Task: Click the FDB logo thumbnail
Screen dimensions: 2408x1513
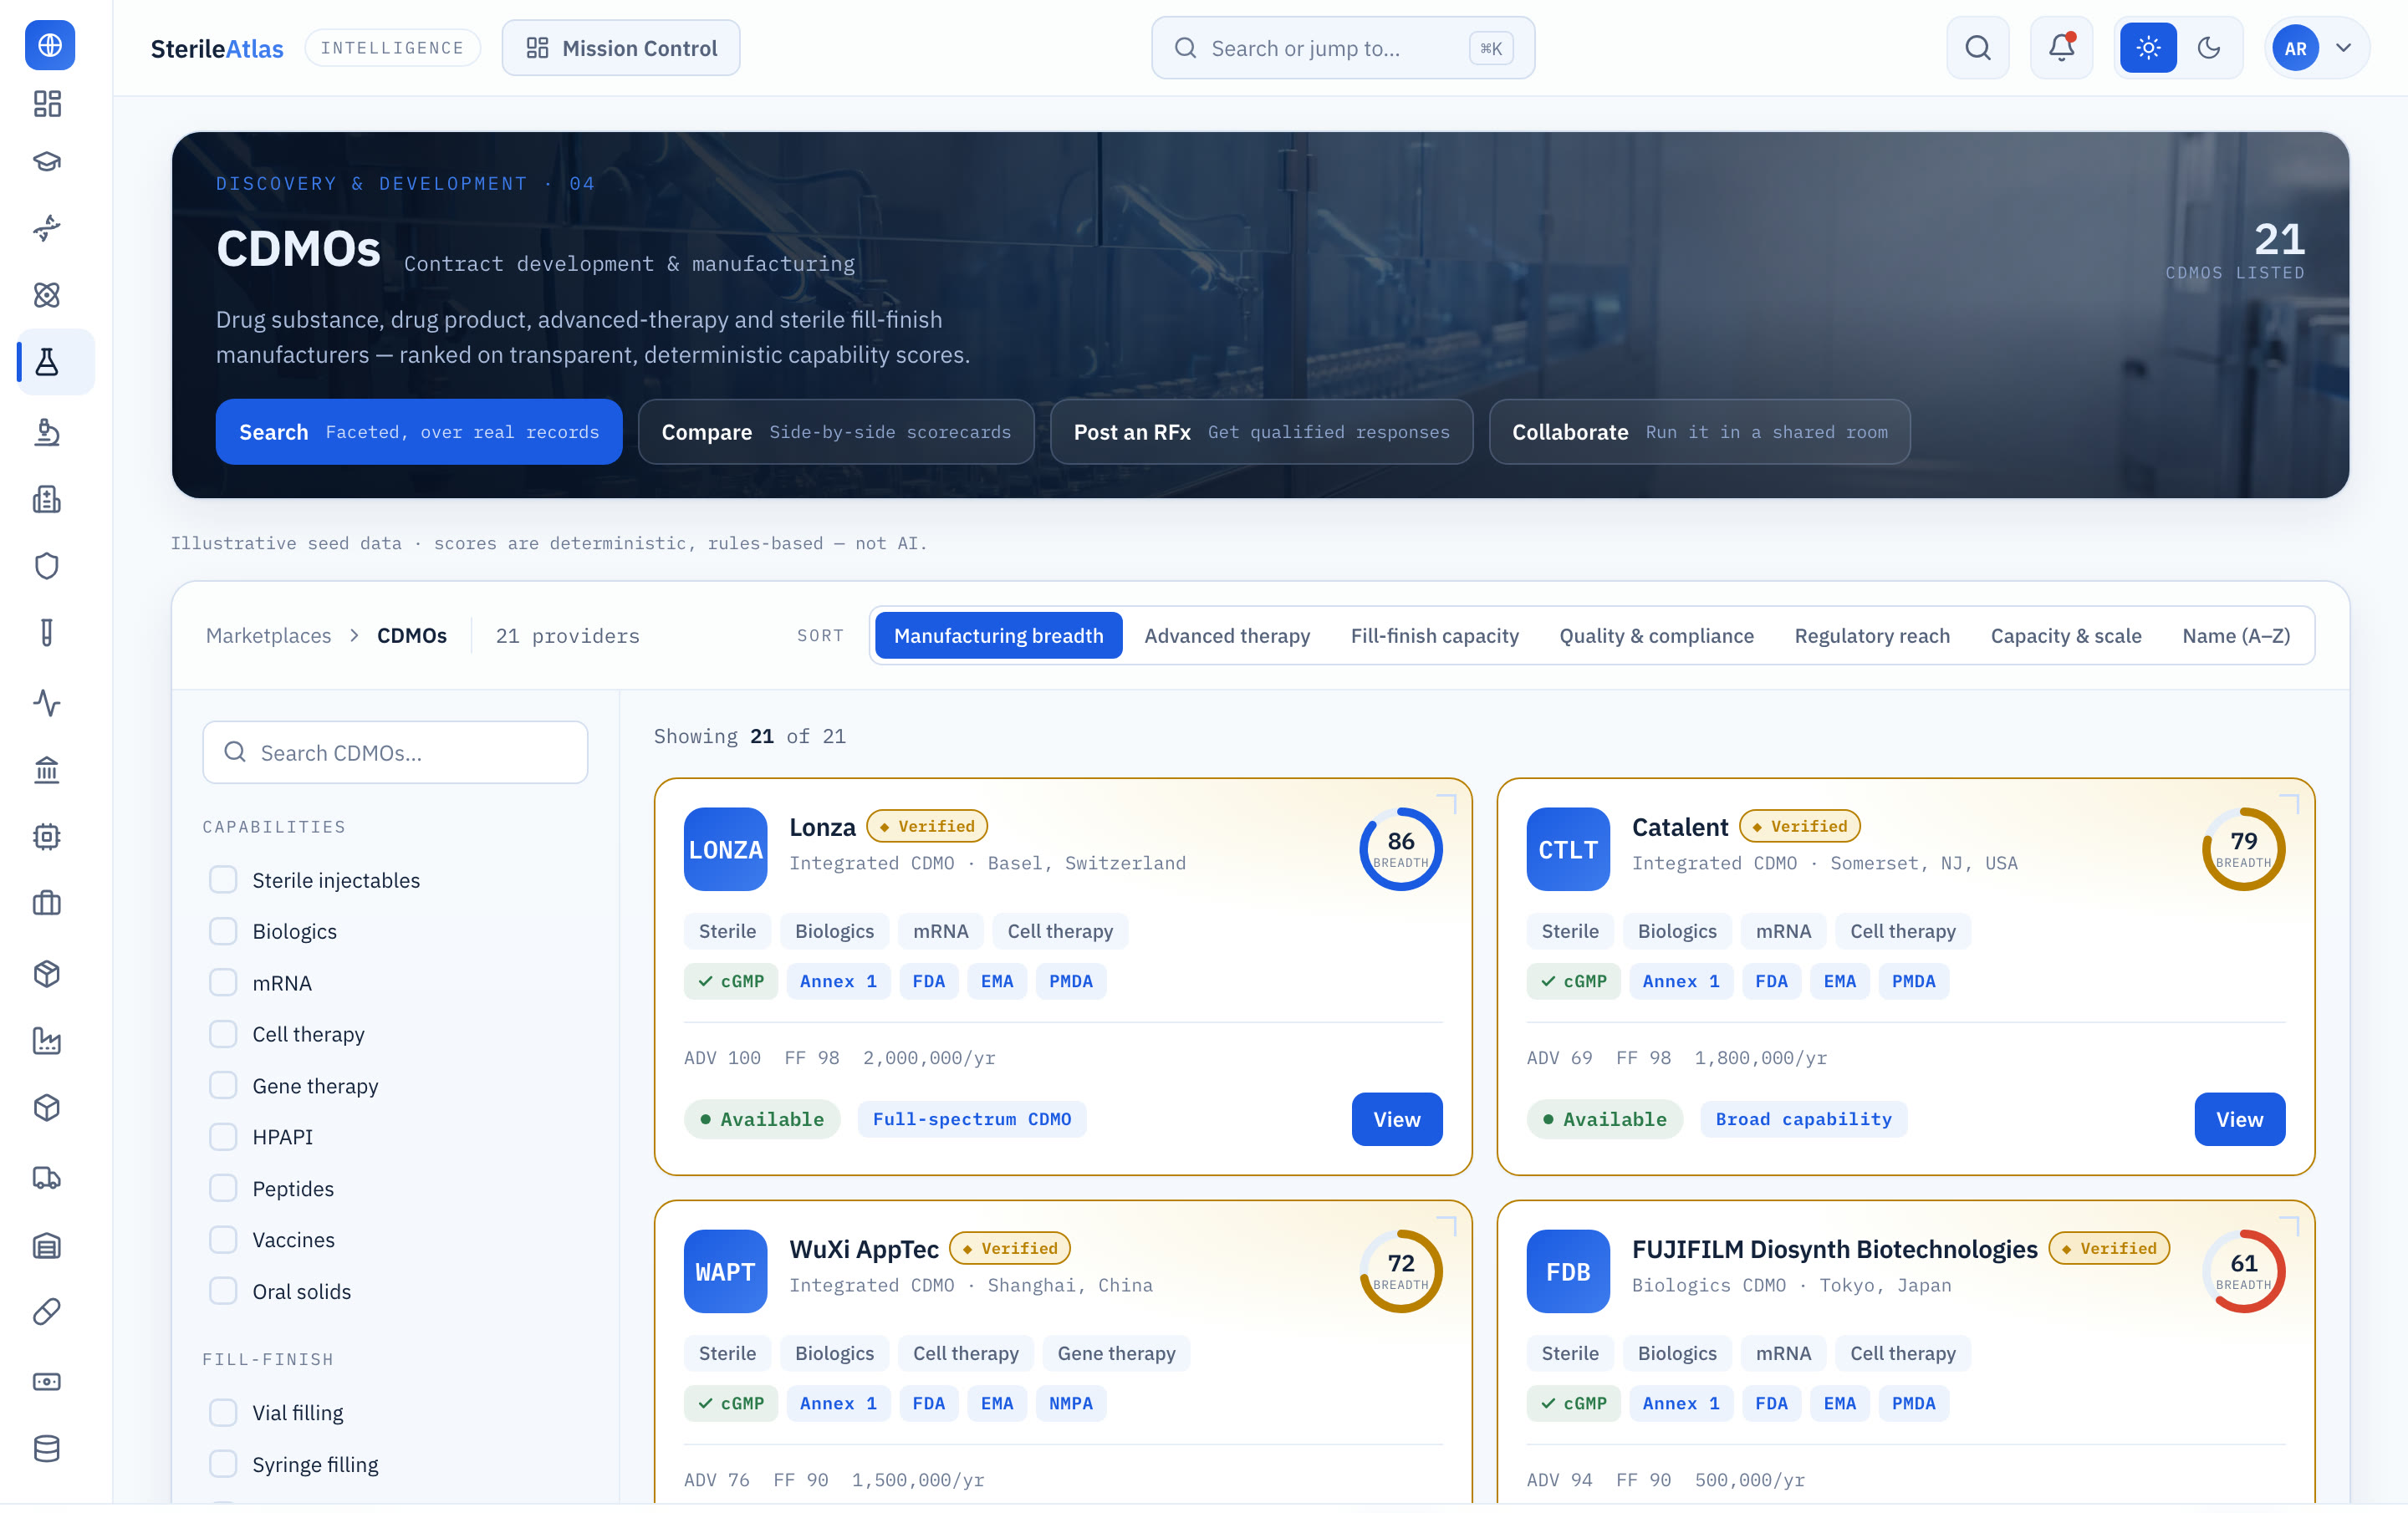Action: coord(1567,1272)
